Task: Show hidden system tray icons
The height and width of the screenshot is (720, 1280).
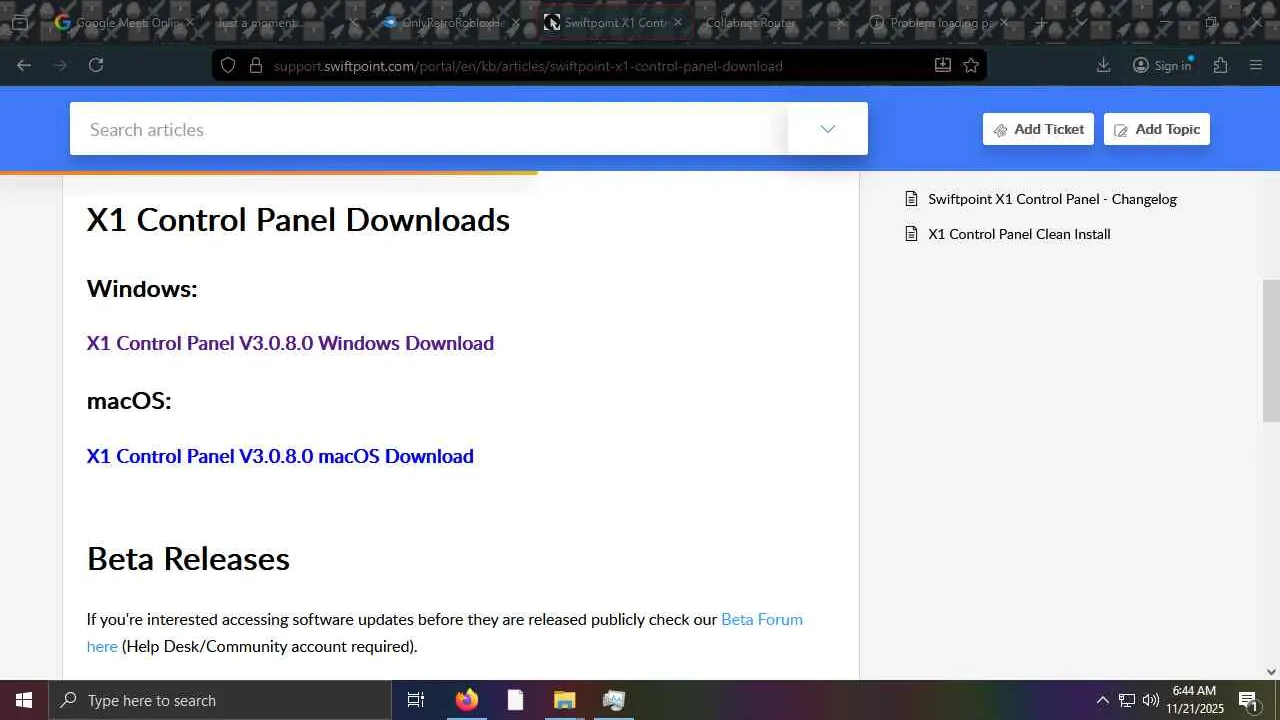Action: tap(1102, 700)
